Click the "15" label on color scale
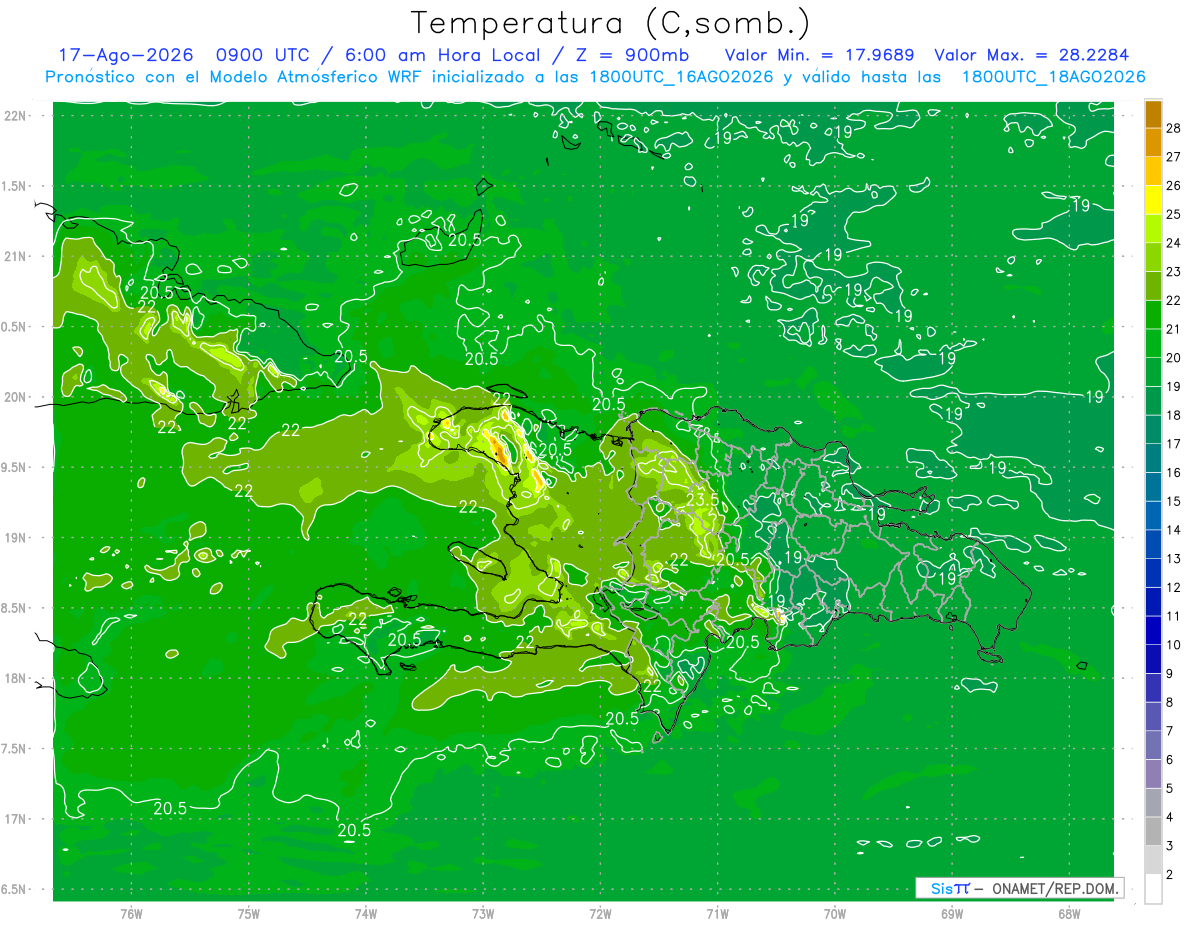This screenshot has height=927, width=1200. pyautogui.click(x=1174, y=501)
